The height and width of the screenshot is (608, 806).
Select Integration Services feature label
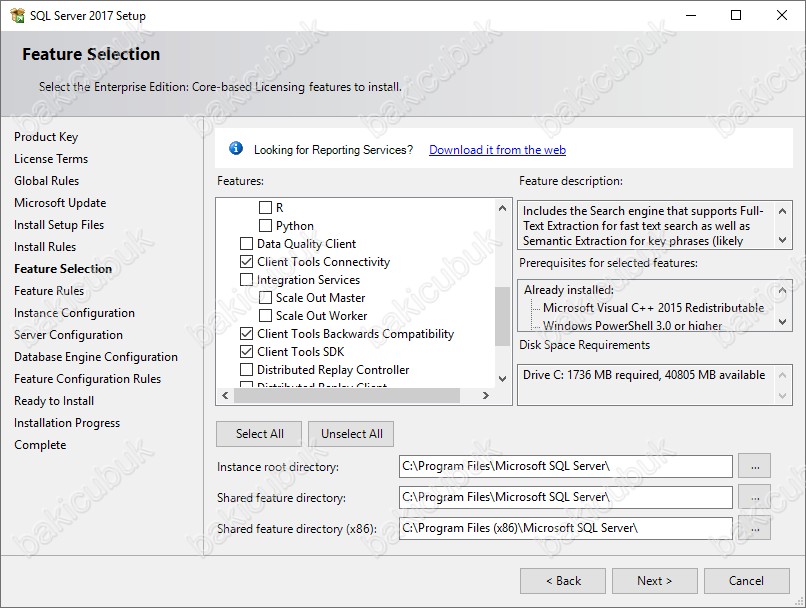[x=308, y=280]
